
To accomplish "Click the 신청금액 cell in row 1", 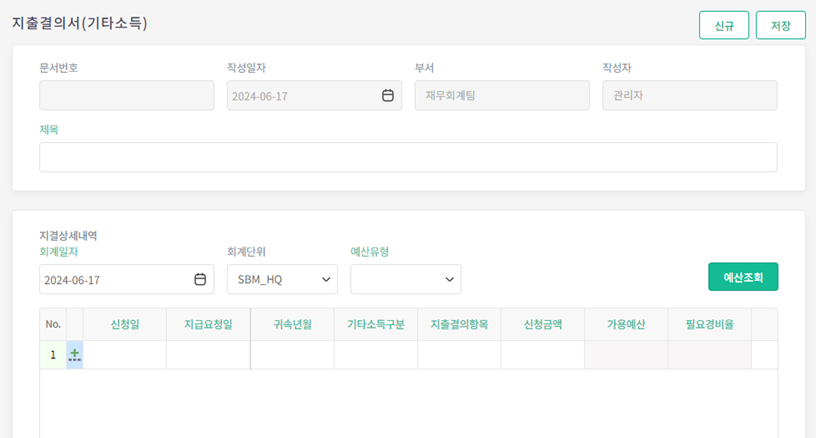I will [x=542, y=355].
